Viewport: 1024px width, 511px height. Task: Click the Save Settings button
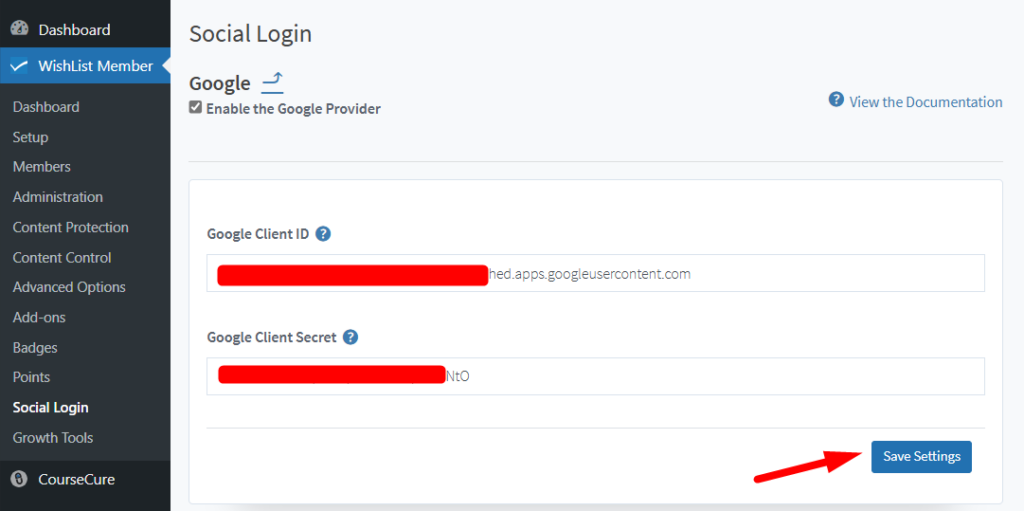921,456
